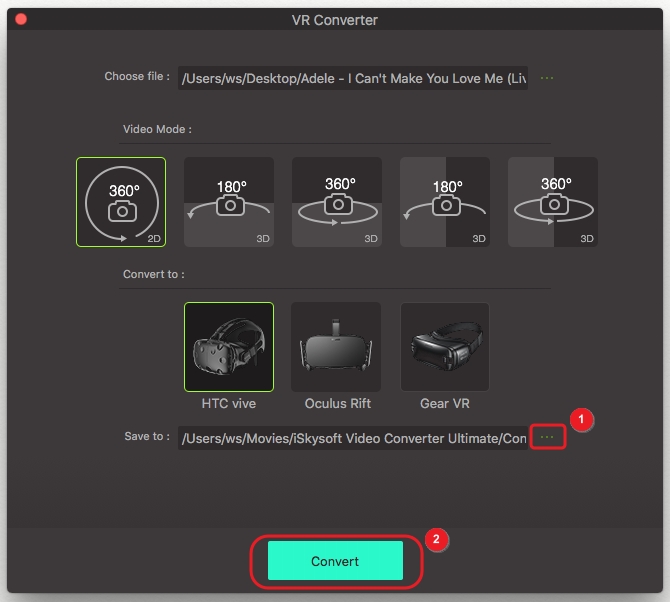
Task: Select the 360° 2D video mode
Action: 121,202
